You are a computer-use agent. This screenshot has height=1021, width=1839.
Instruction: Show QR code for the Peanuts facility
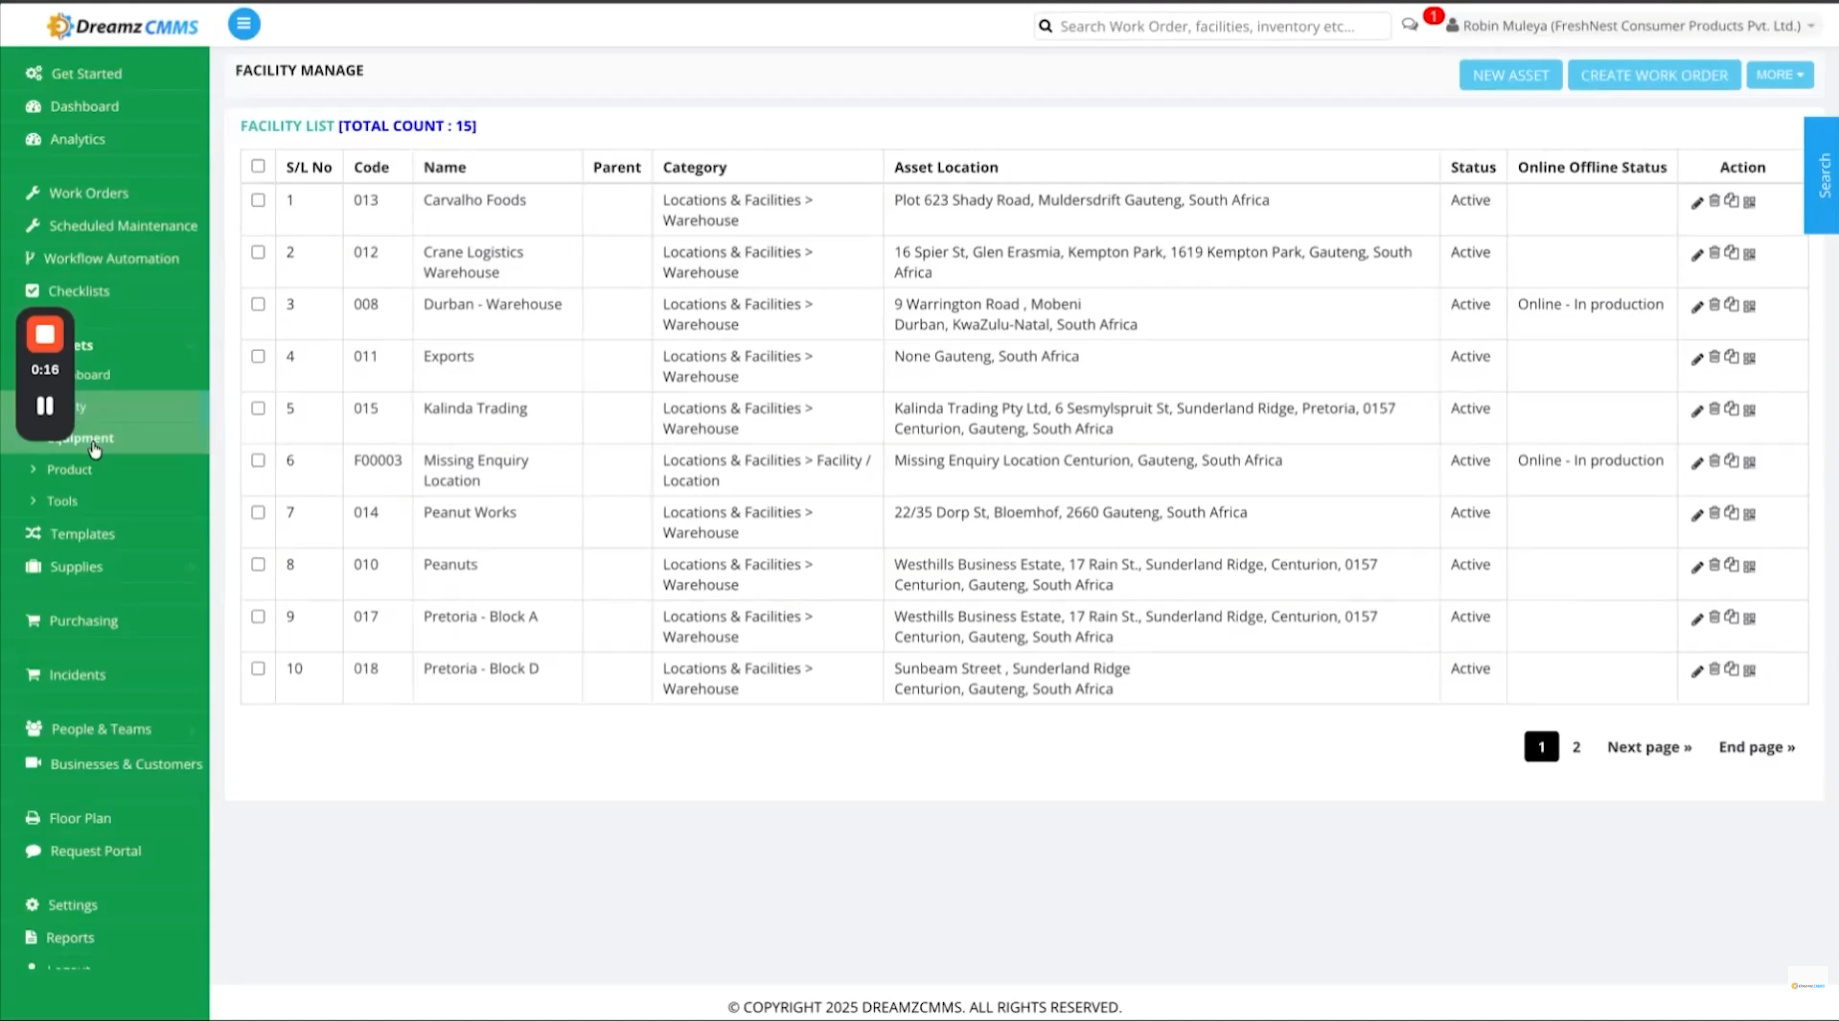point(1750,566)
